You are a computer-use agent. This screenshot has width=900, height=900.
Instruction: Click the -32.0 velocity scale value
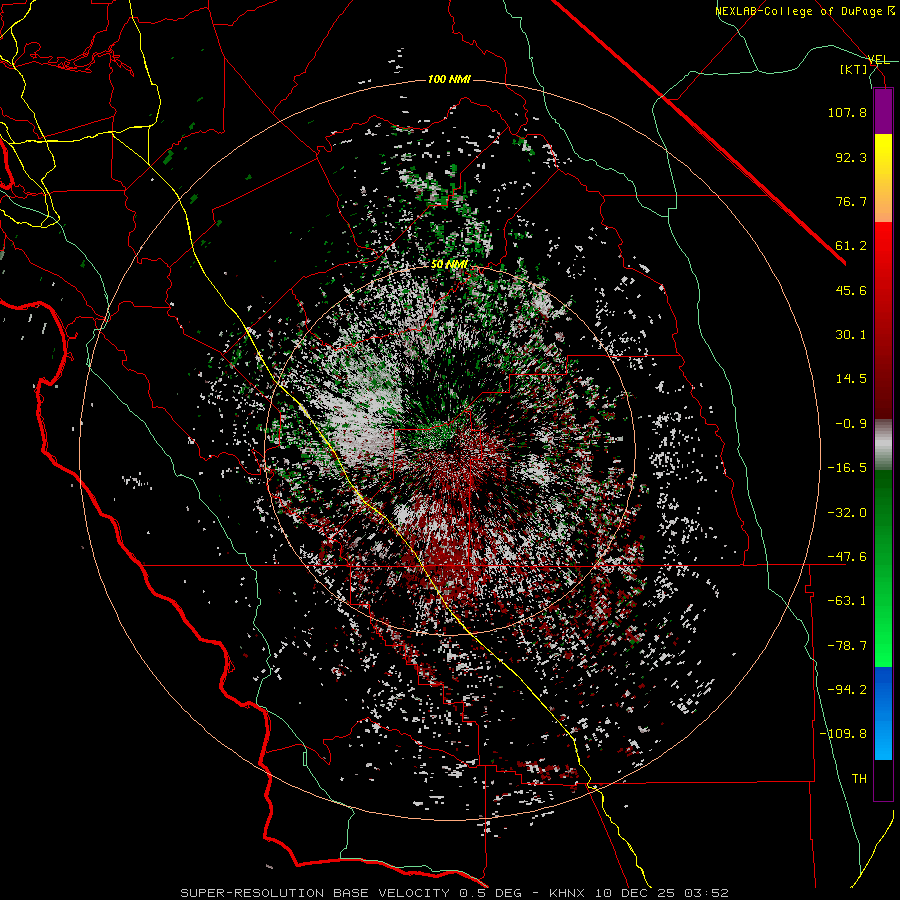(847, 513)
